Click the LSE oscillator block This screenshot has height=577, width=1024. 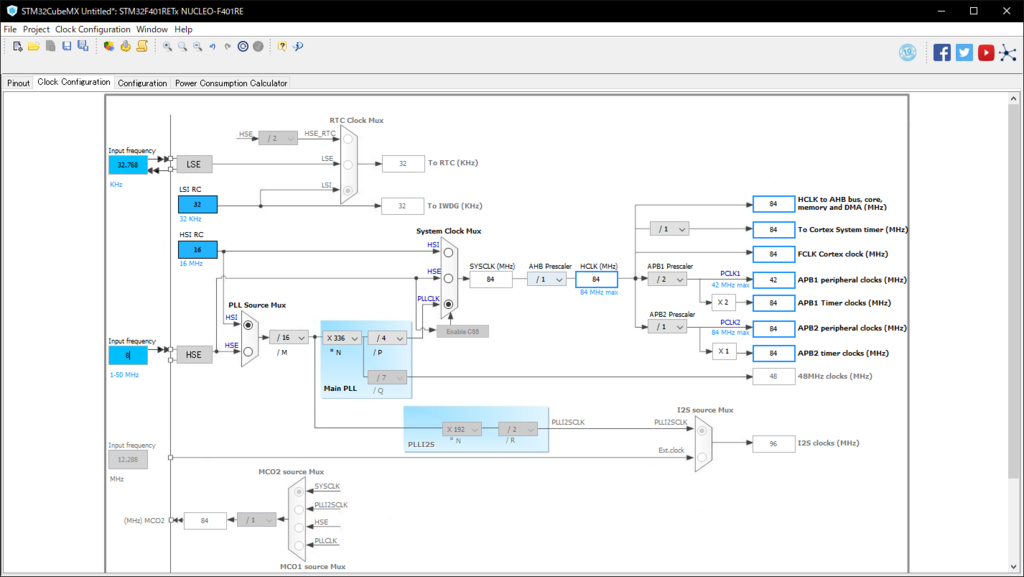(194, 164)
